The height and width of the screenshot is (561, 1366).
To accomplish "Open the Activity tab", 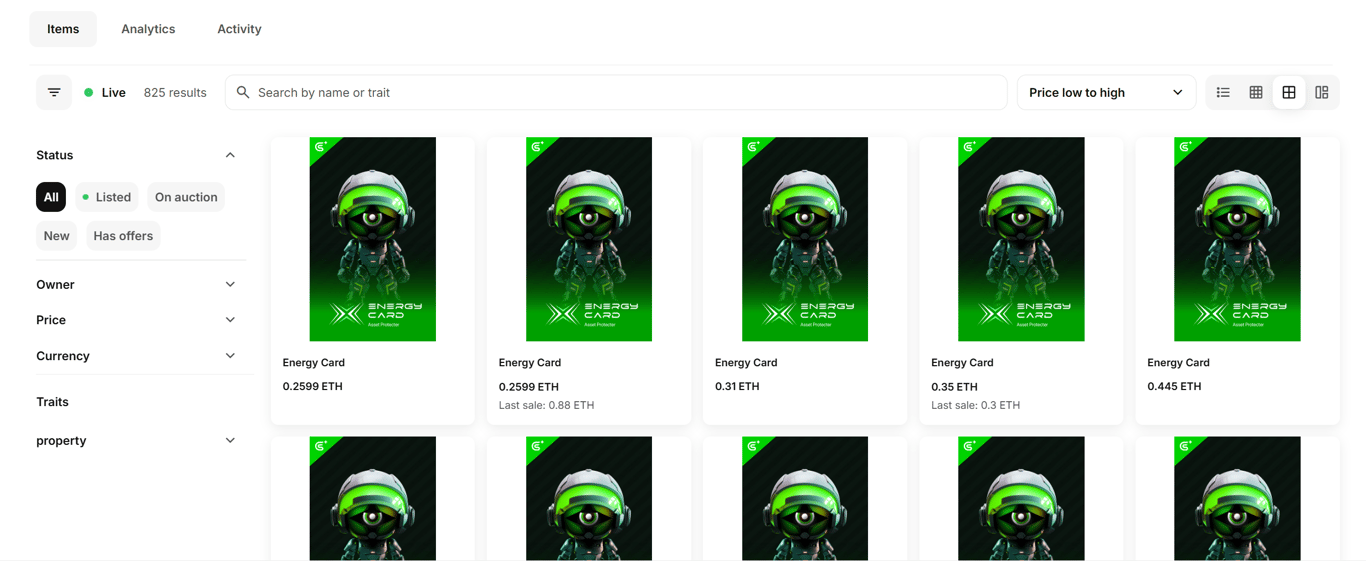I will 239,29.
